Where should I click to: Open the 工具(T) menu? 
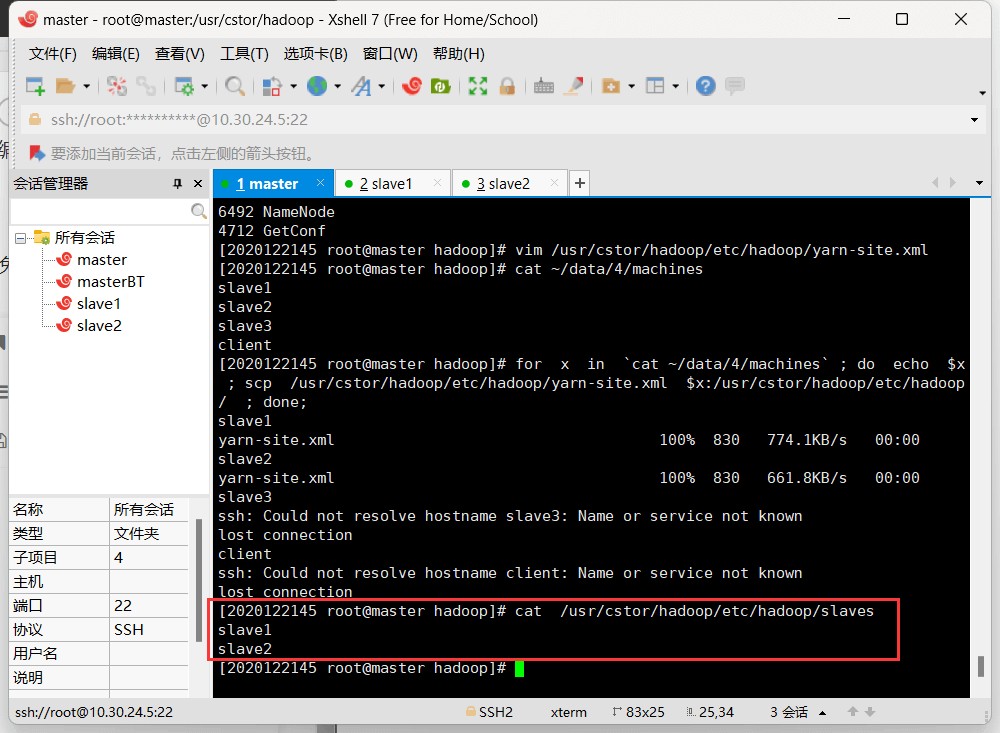[x=244, y=54]
